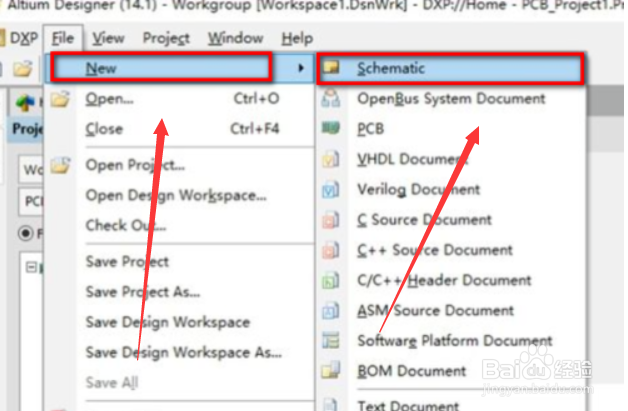Viewport: 628px width, 411px height.
Task: Click the folder icon beside Open...
Action: click(60, 99)
